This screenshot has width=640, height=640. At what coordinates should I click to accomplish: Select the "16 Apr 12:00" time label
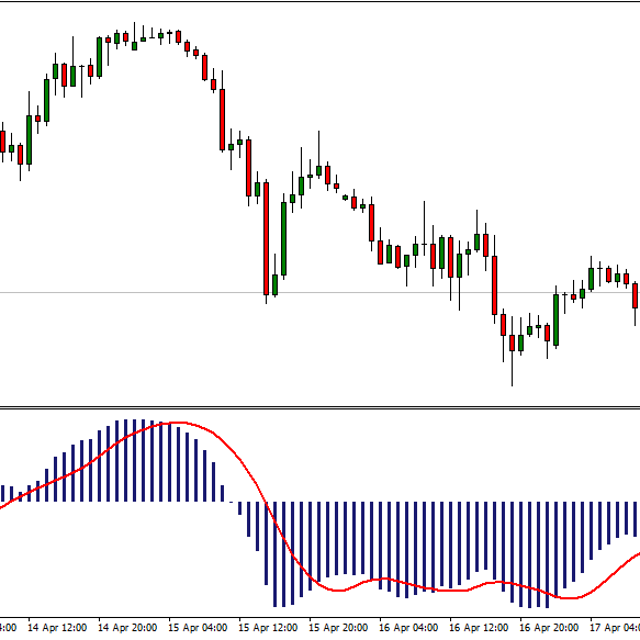(478, 628)
